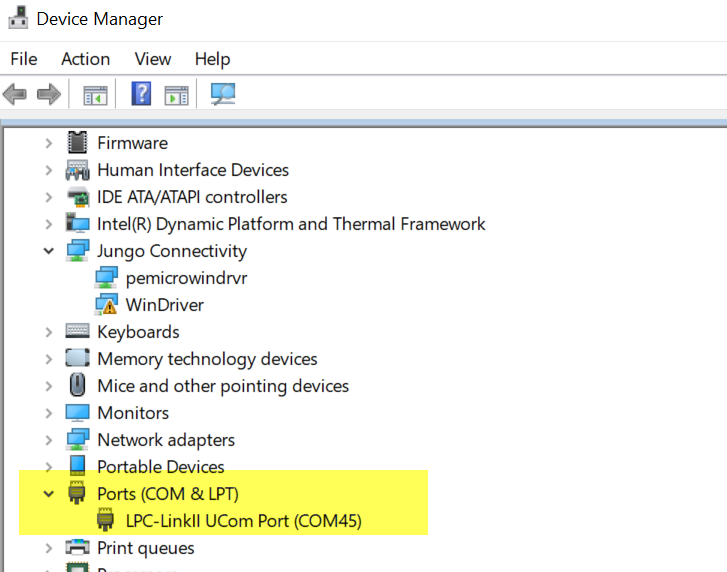727x572 pixels.
Task: Select LPC-LinkII UCom Port (COM45)
Action: [x=243, y=521]
